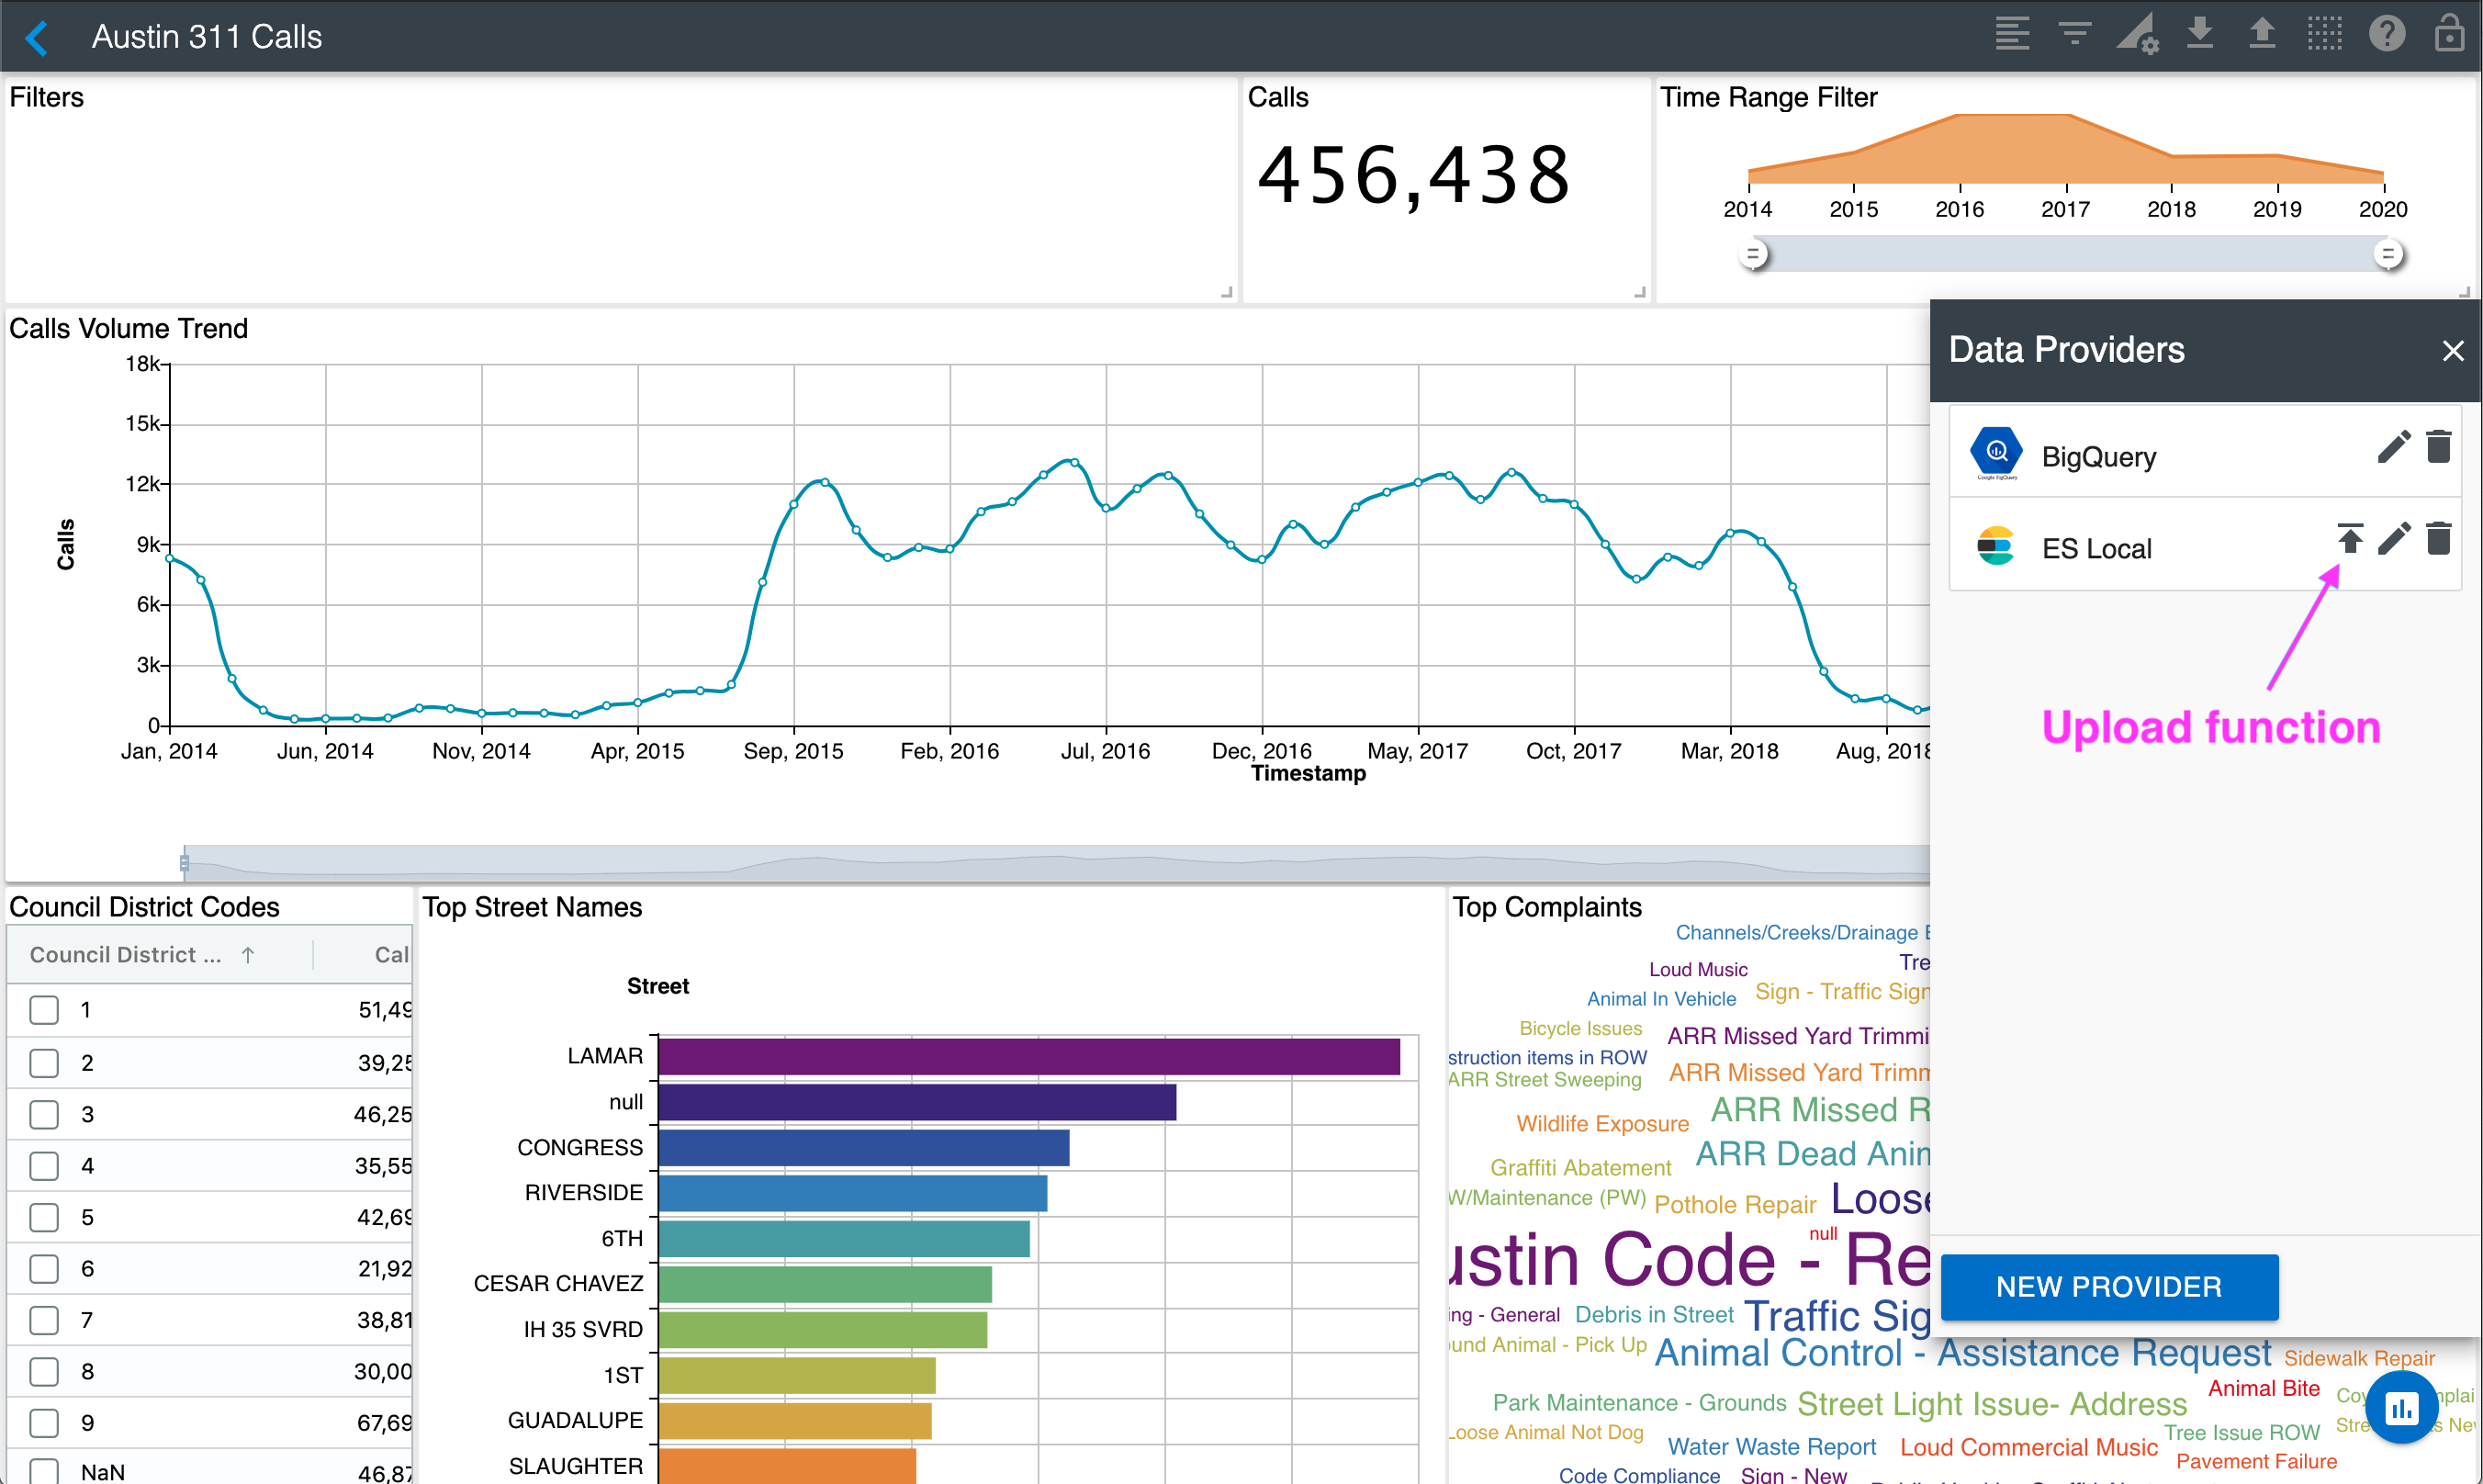Click 'Animal Bite' in the word cloud

[x=2264, y=1388]
